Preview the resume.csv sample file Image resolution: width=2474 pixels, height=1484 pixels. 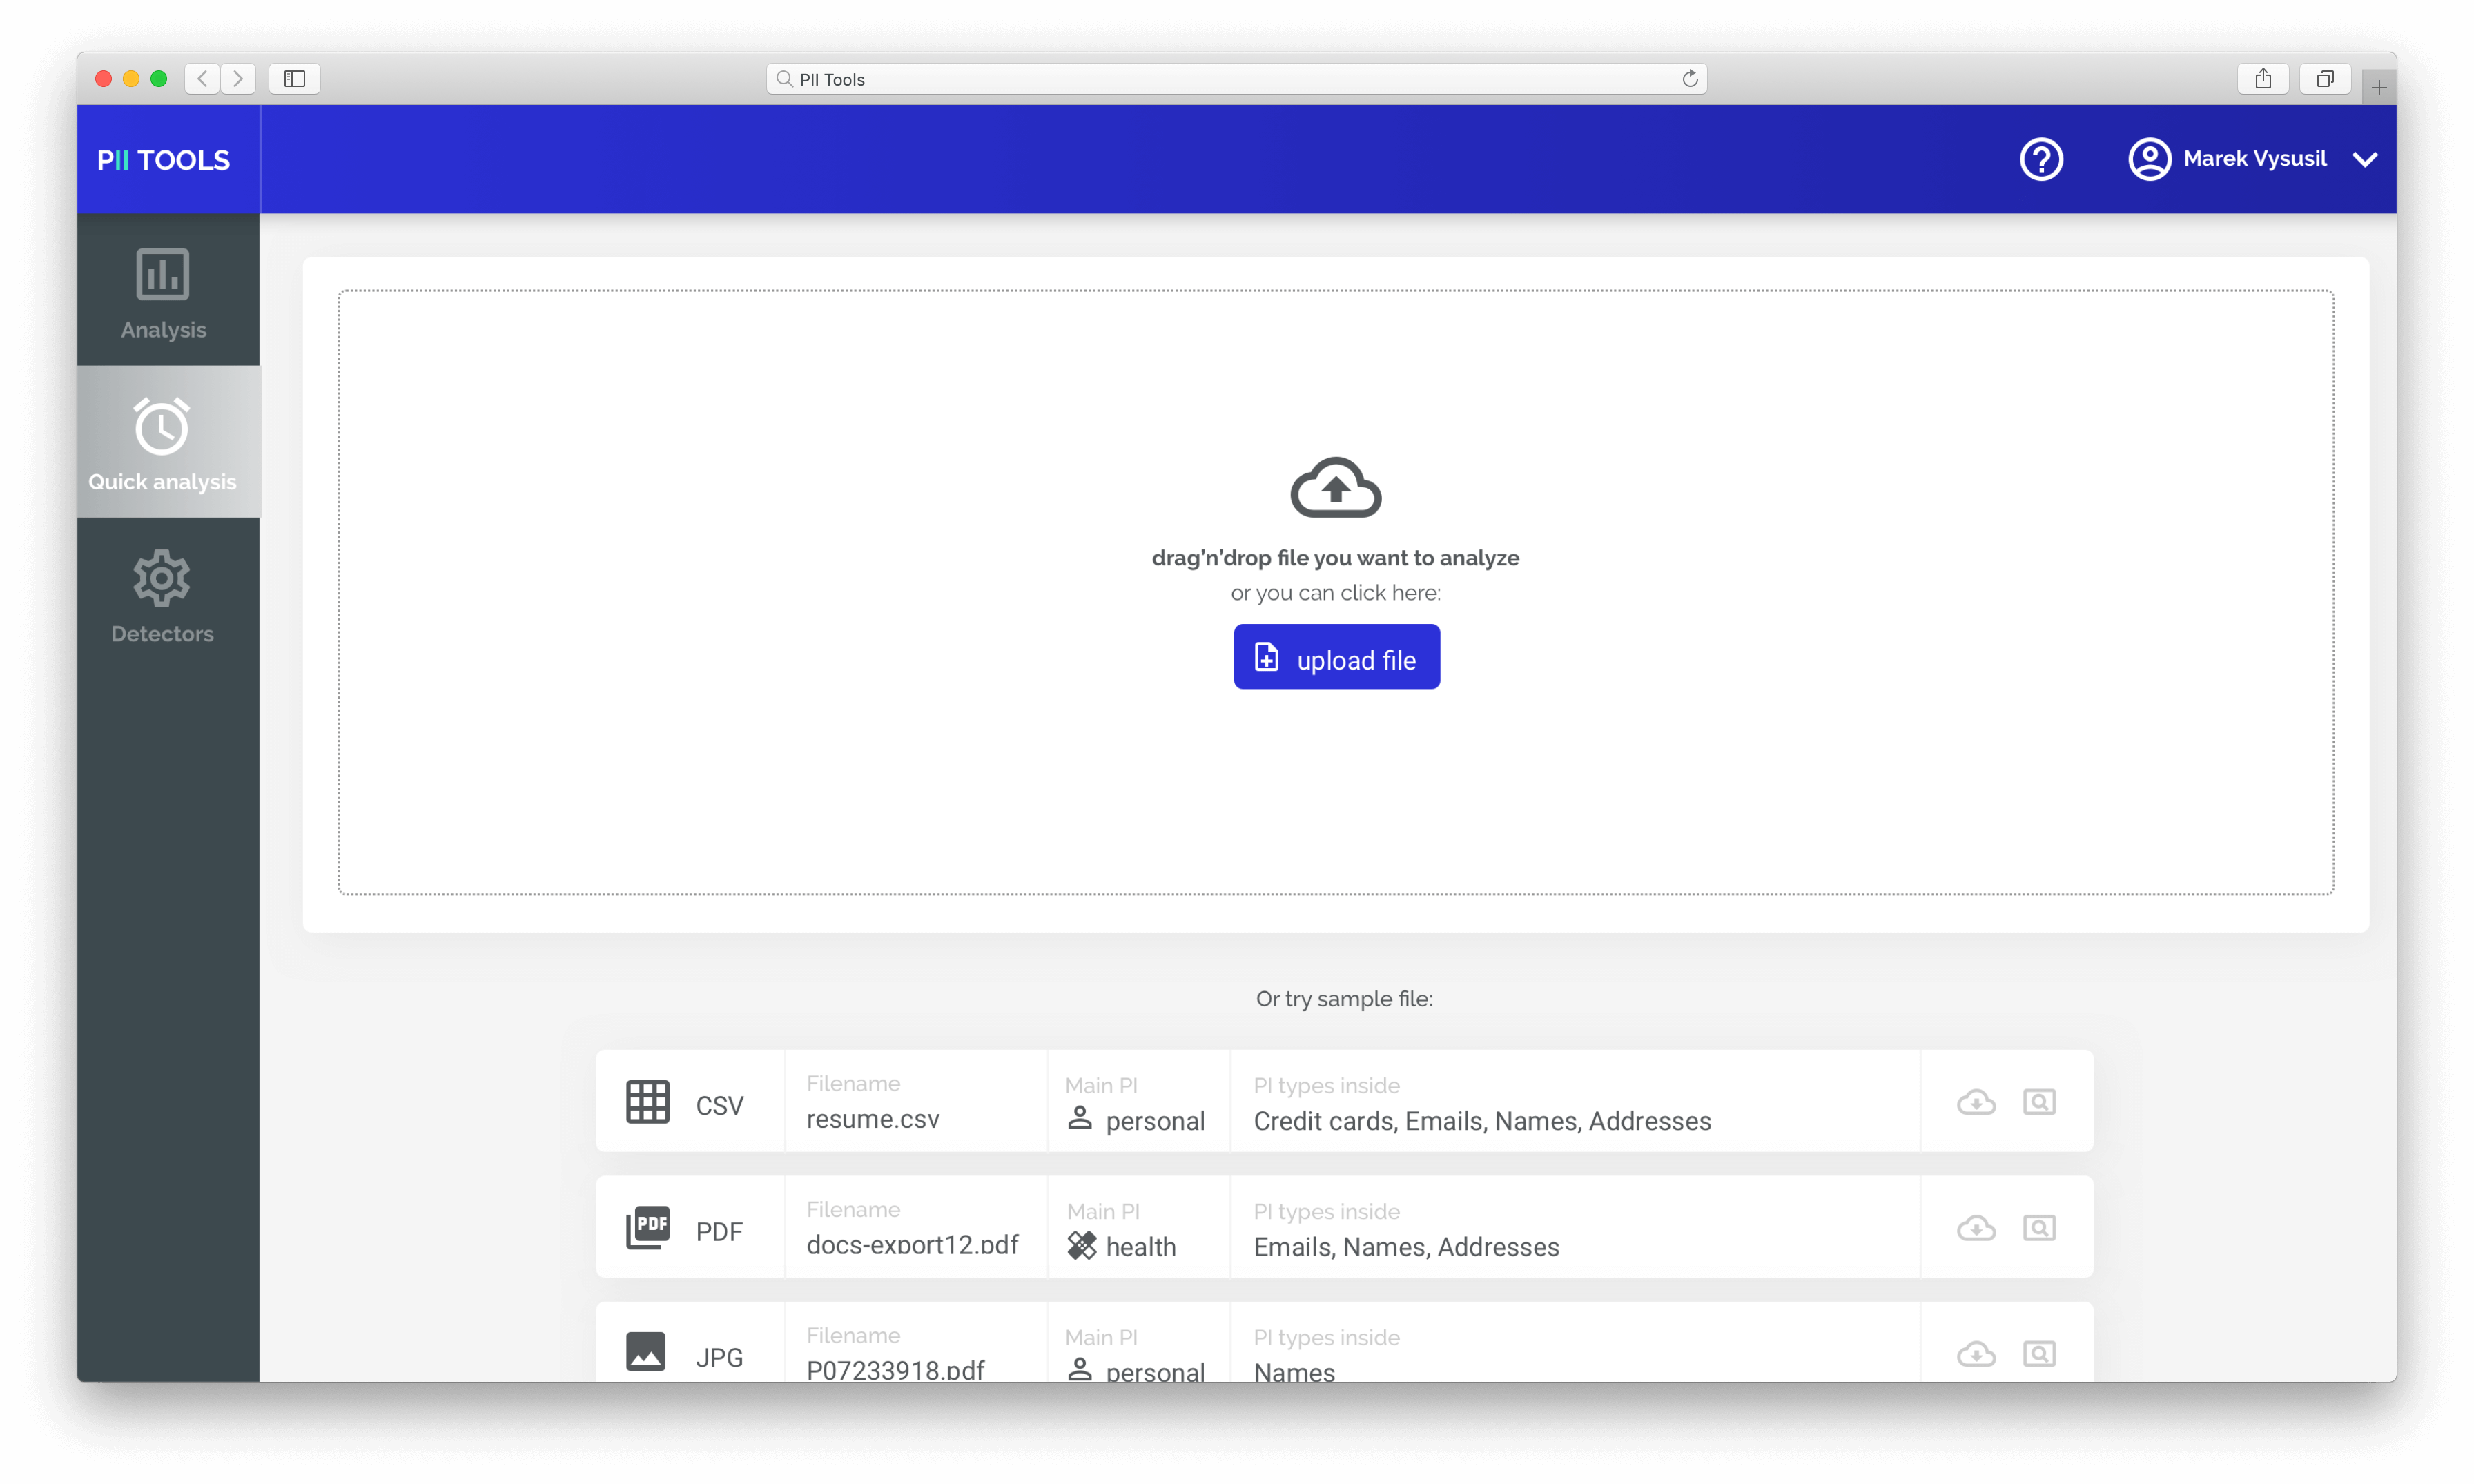point(2039,1102)
